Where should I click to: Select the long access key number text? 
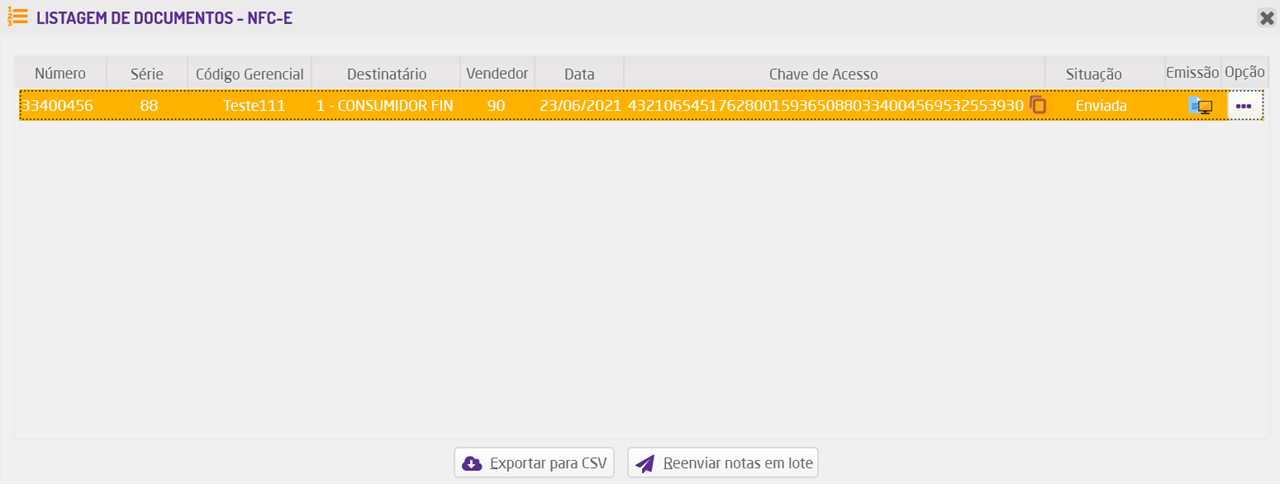tap(826, 105)
